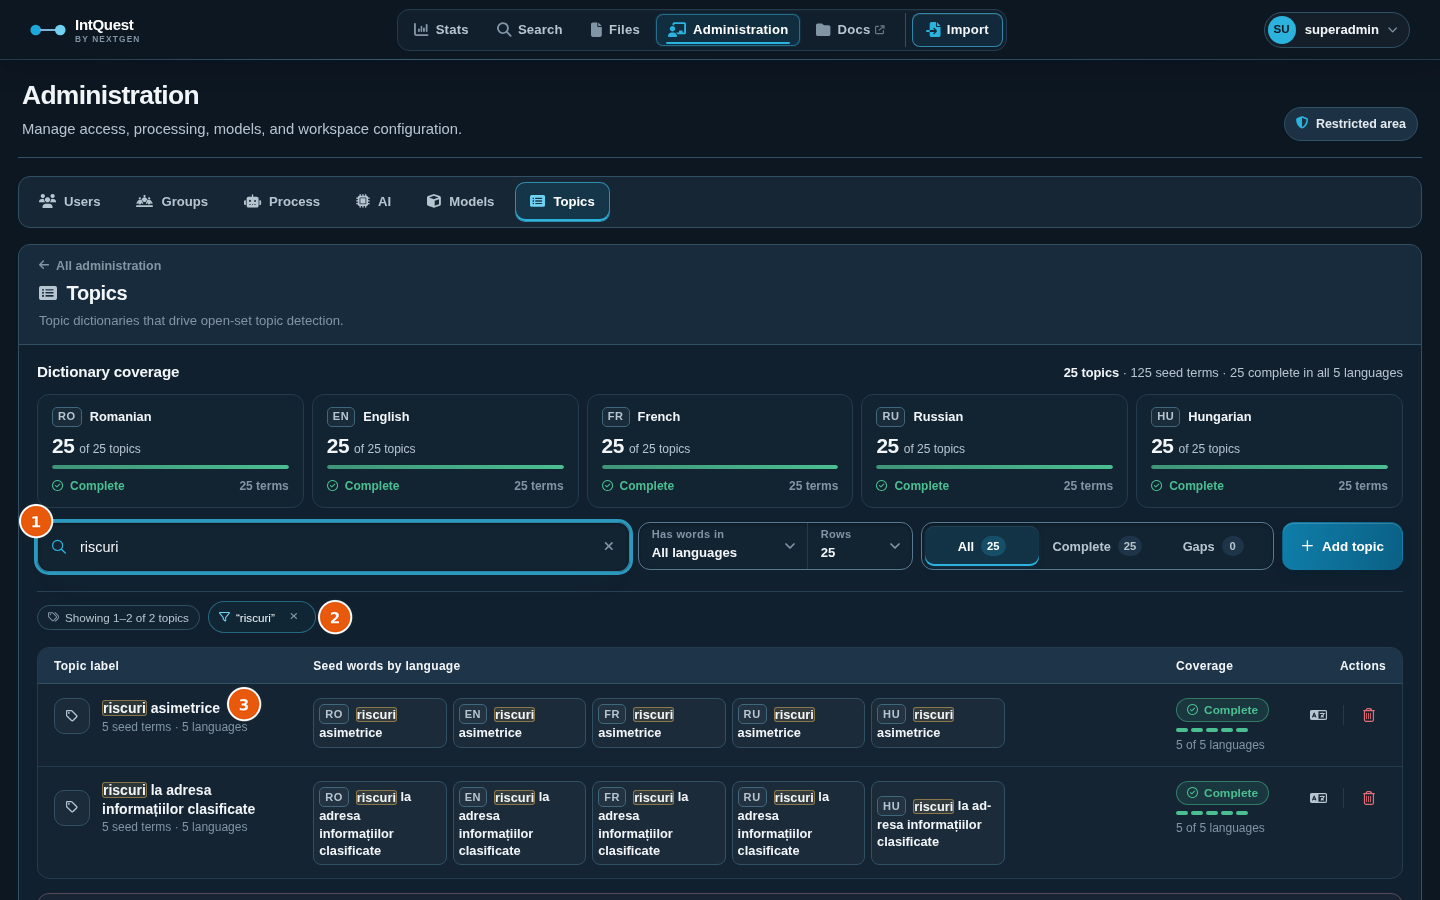The width and height of the screenshot is (1440, 900).
Task: Select the Gaps 0 filter
Action: [x=1212, y=546]
